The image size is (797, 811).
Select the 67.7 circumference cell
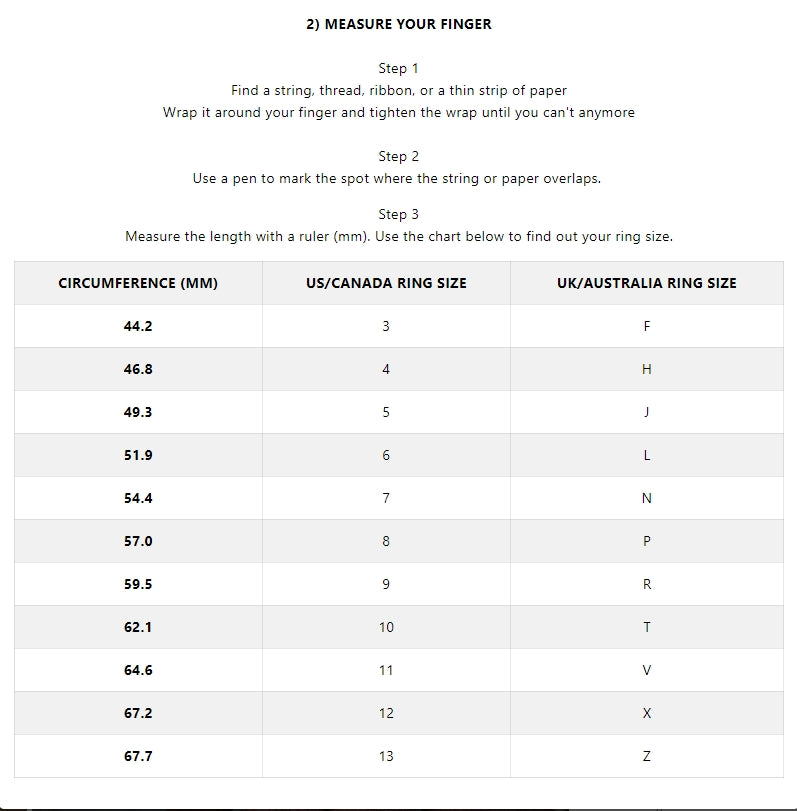click(x=138, y=756)
